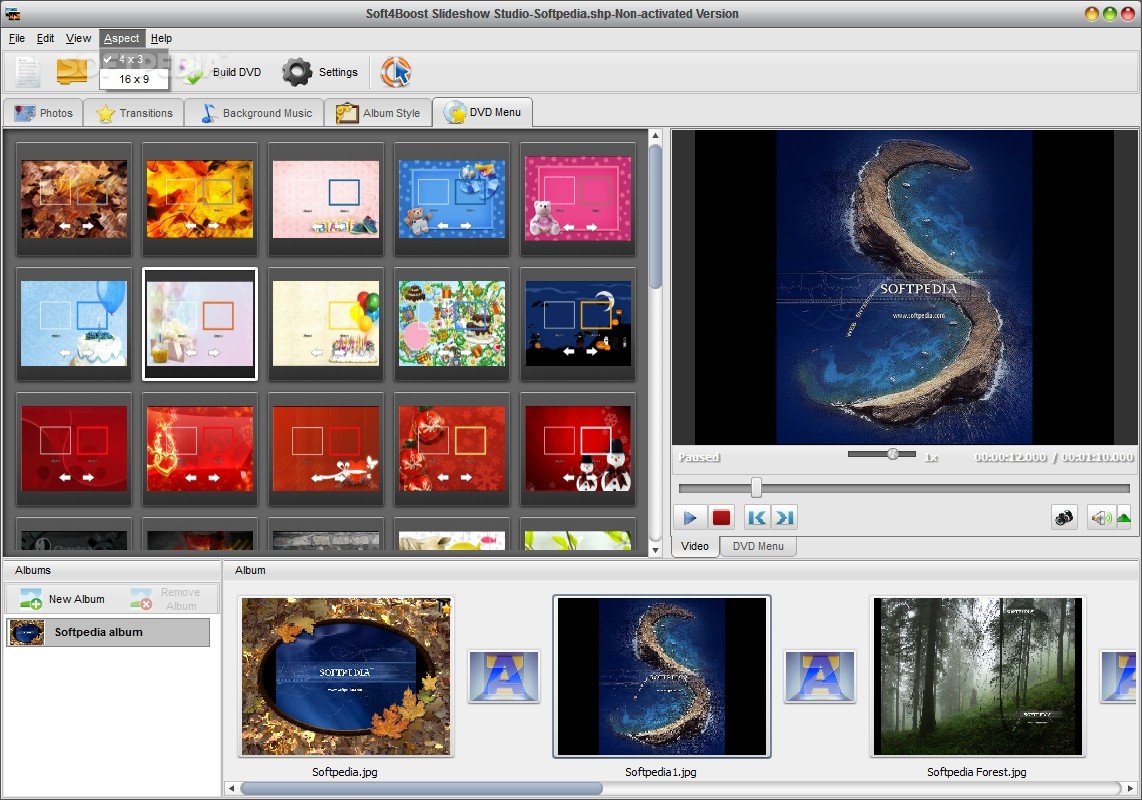Screen dimensions: 1142x800
Task: Choose the 16 x 9 aspect ratio
Action: (133, 79)
